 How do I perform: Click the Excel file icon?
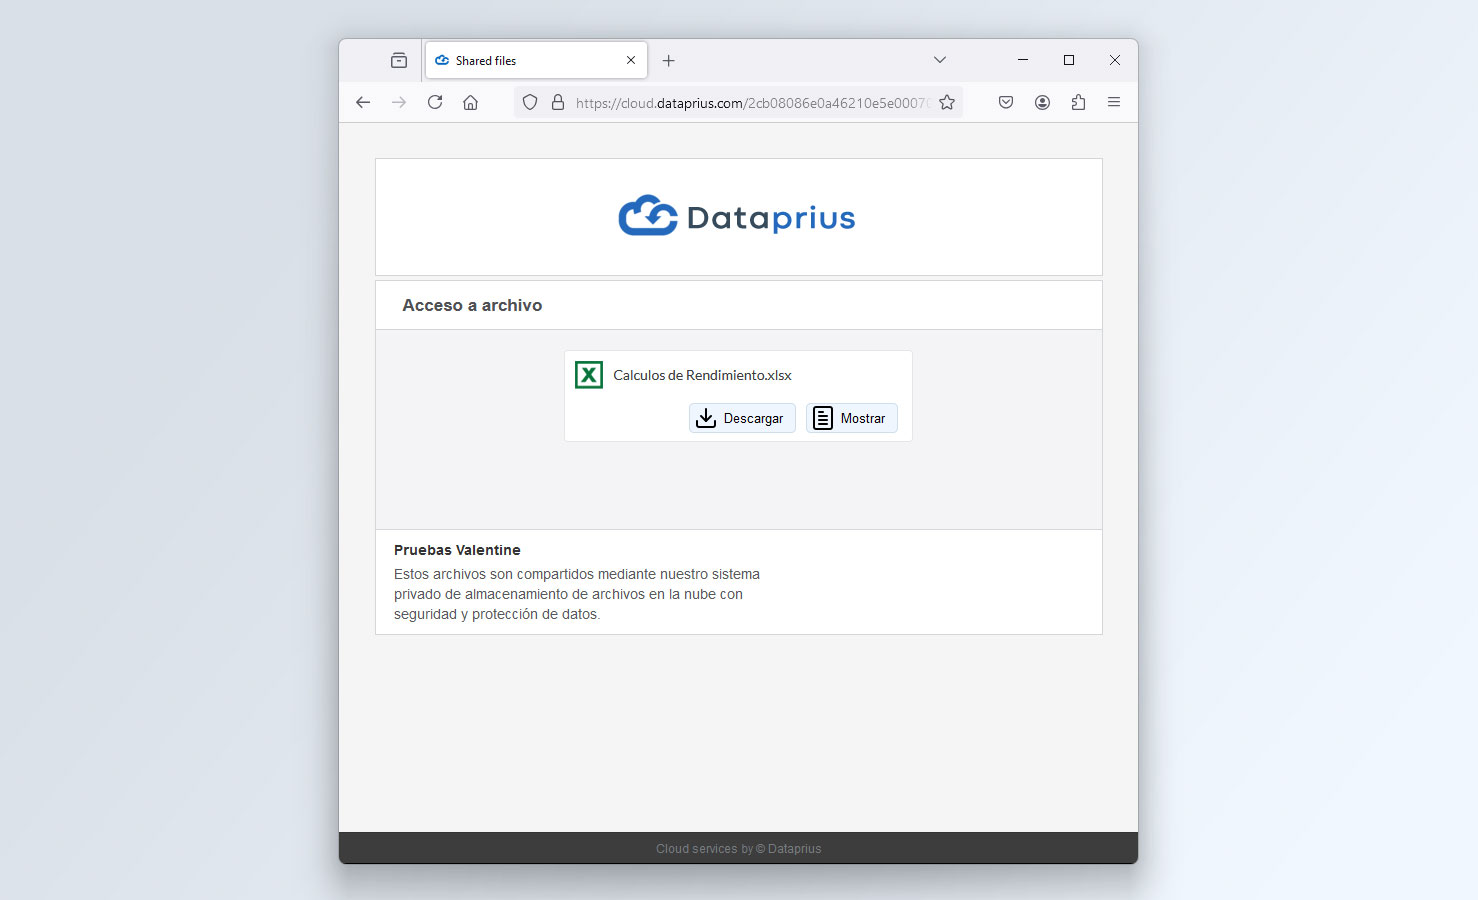(589, 375)
